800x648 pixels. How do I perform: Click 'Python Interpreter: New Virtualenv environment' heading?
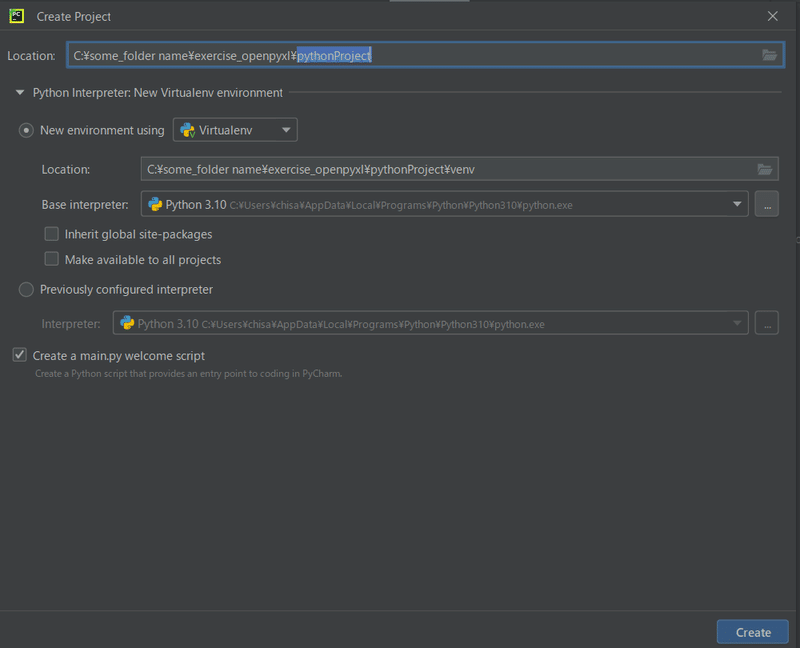(x=158, y=93)
